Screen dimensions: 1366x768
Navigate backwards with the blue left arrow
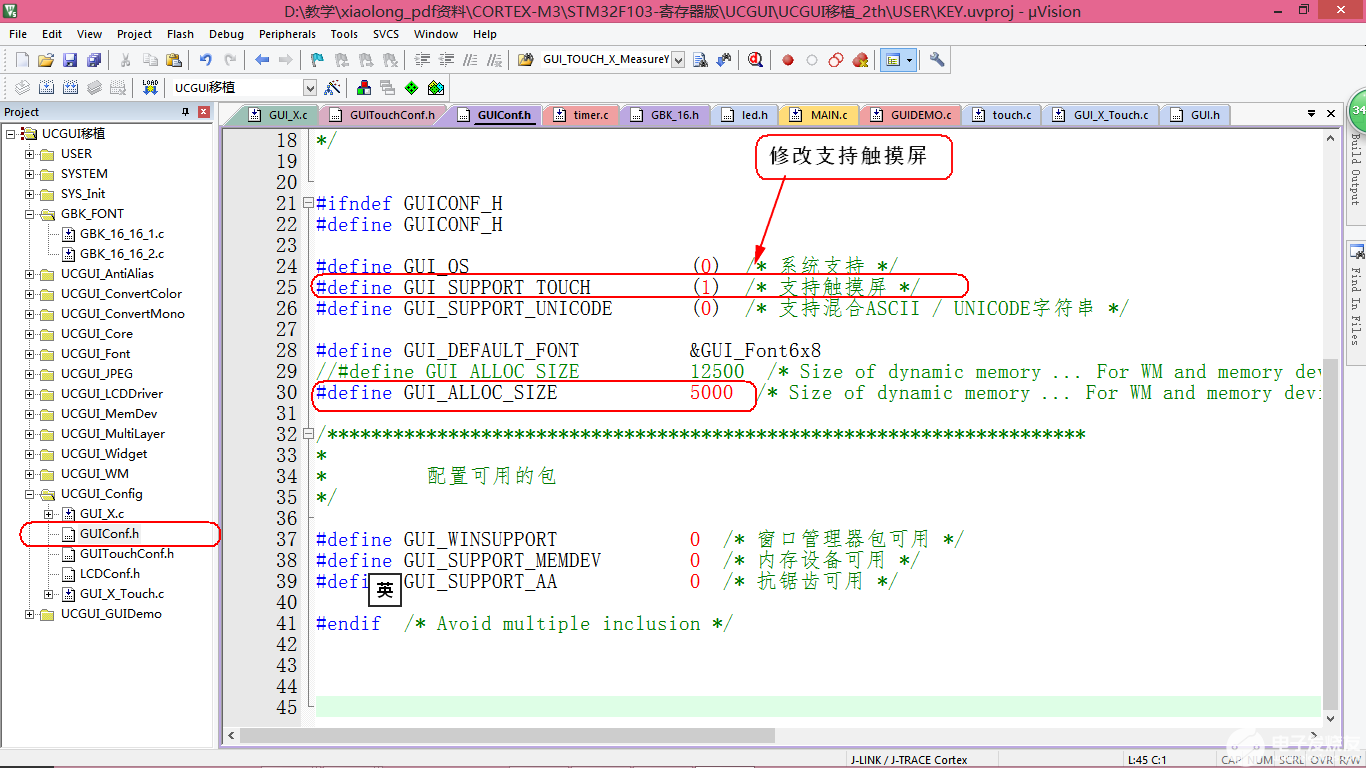click(262, 60)
